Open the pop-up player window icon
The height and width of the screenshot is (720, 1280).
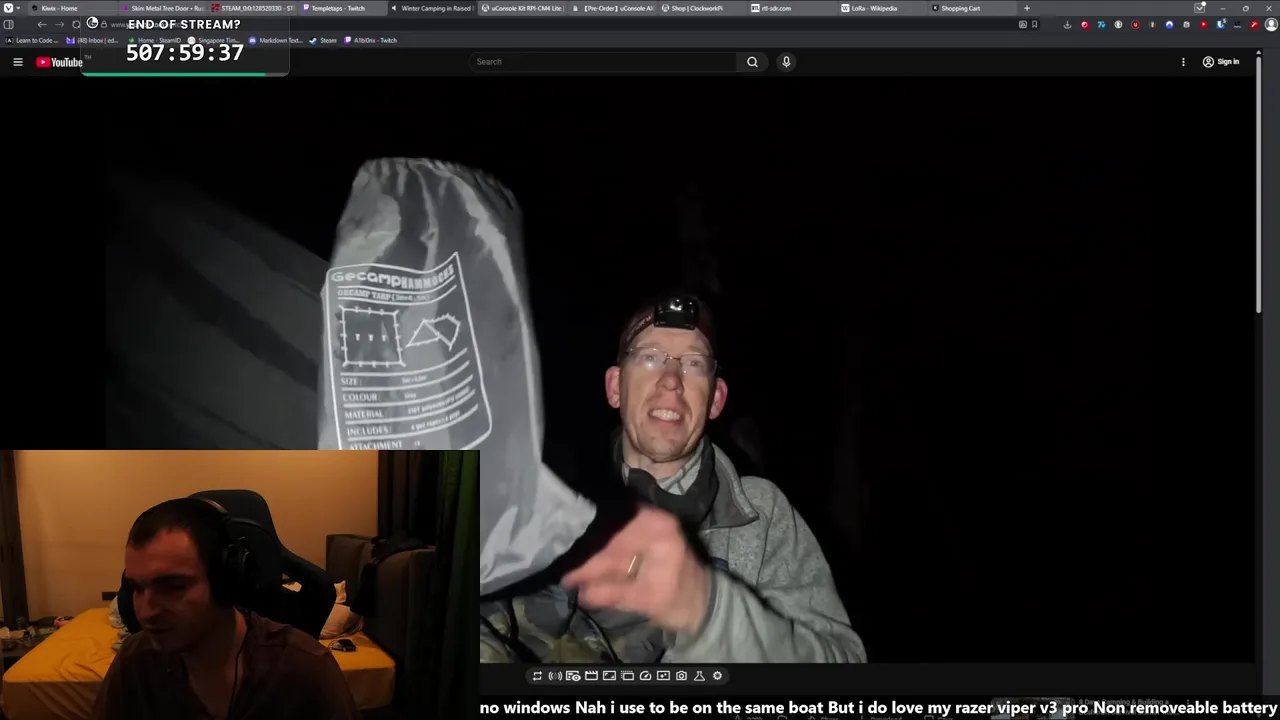coord(627,676)
